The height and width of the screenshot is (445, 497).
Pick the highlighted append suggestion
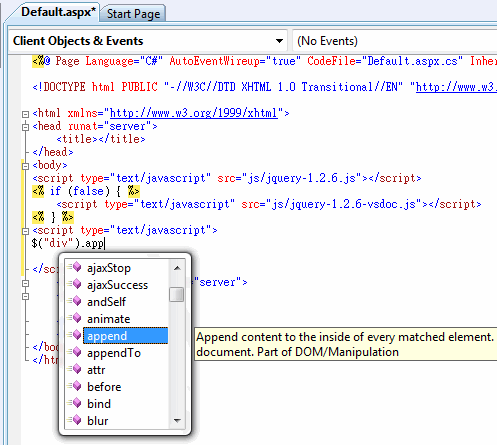pos(125,336)
